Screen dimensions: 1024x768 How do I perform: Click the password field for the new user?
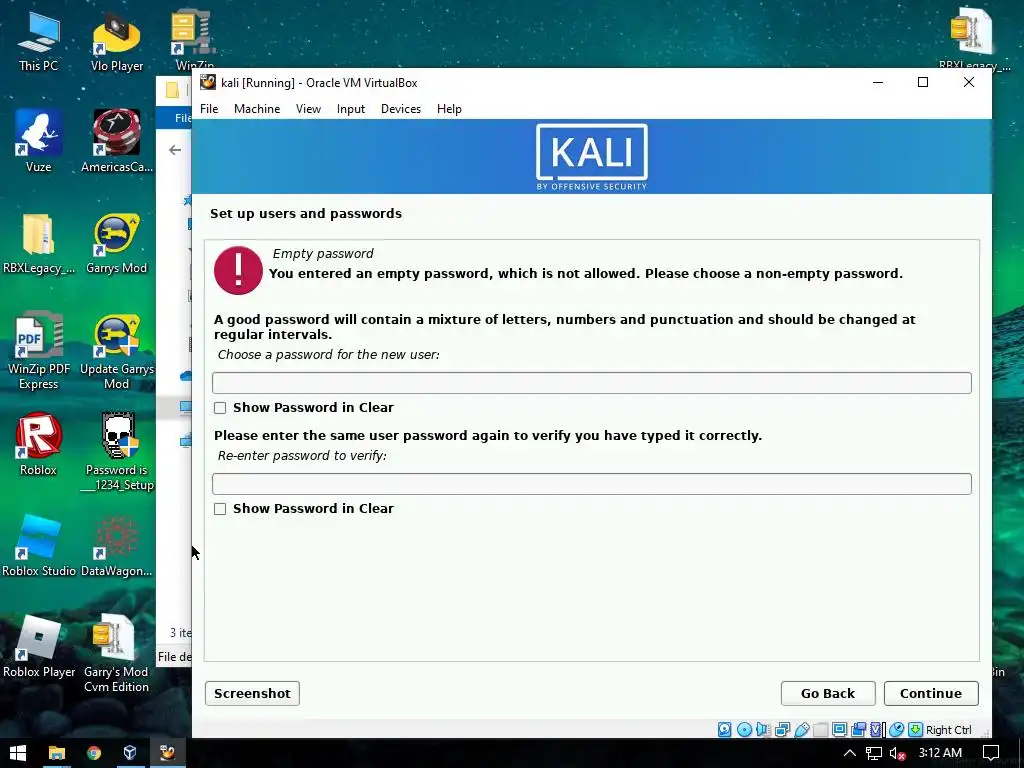tap(592, 383)
